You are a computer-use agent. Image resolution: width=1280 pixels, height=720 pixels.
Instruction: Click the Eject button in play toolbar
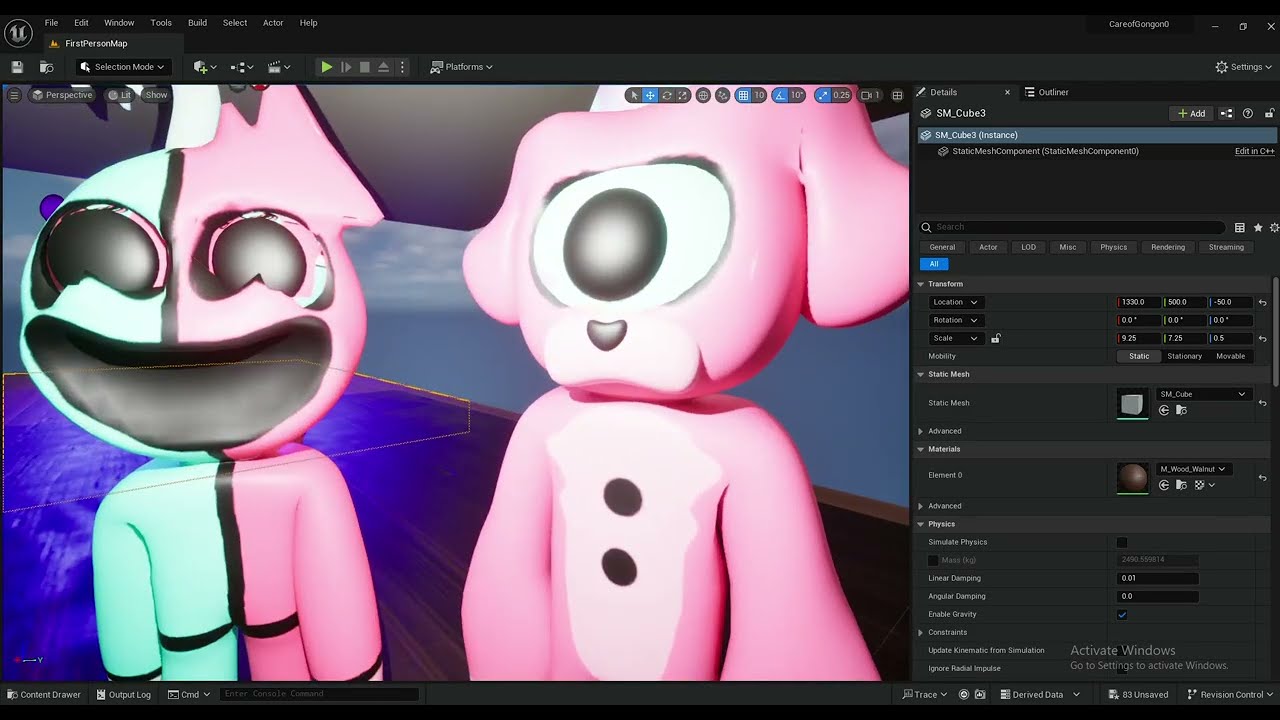tap(383, 67)
